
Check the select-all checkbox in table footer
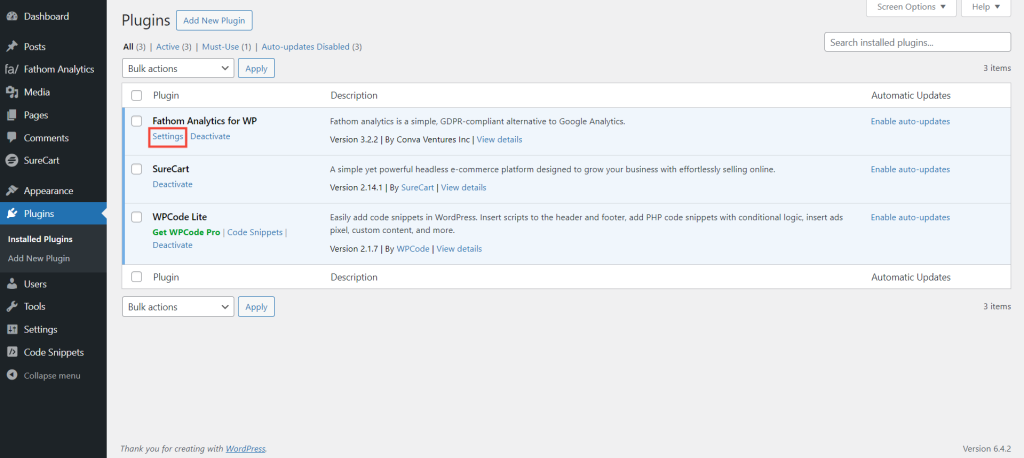tap(136, 277)
